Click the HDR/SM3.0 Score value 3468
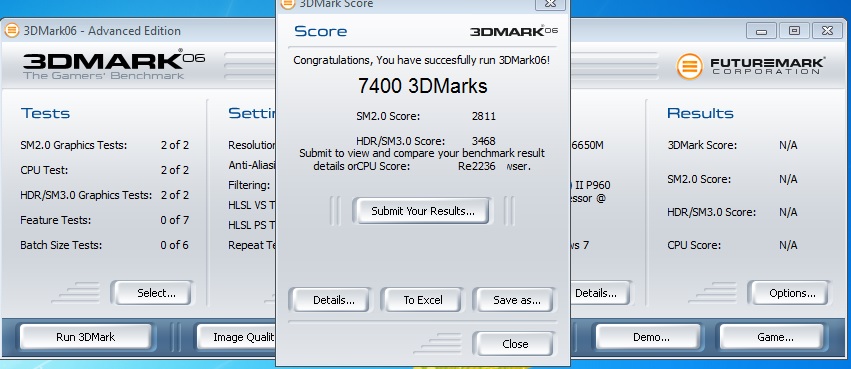Viewport: 851px width, 369px height. [x=484, y=141]
